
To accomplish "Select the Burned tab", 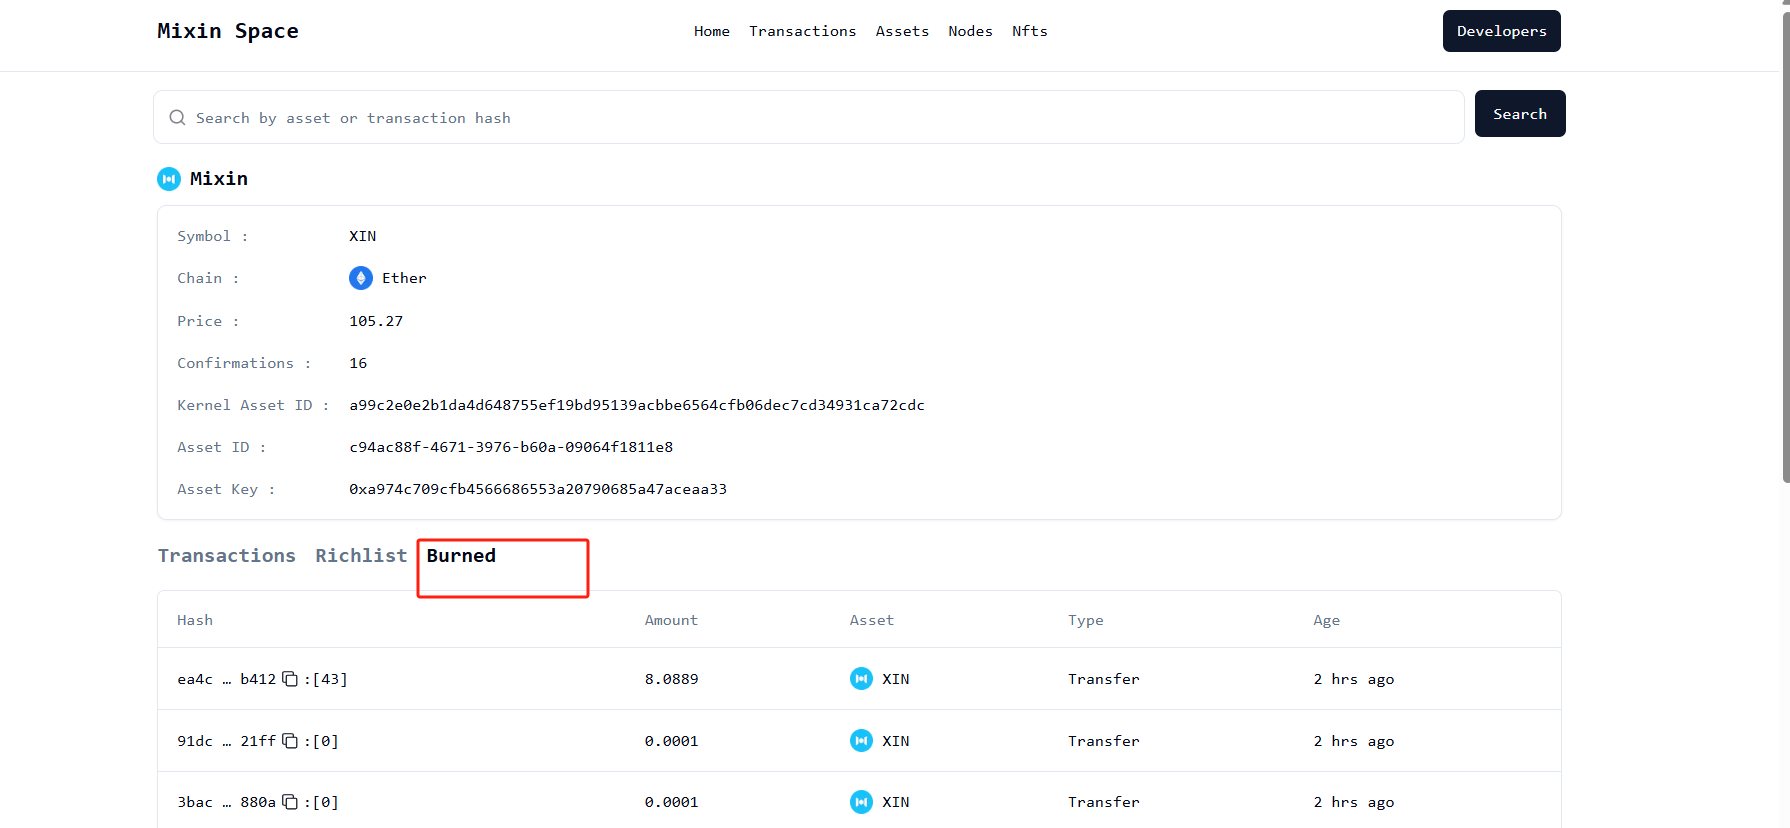I will 461,556.
